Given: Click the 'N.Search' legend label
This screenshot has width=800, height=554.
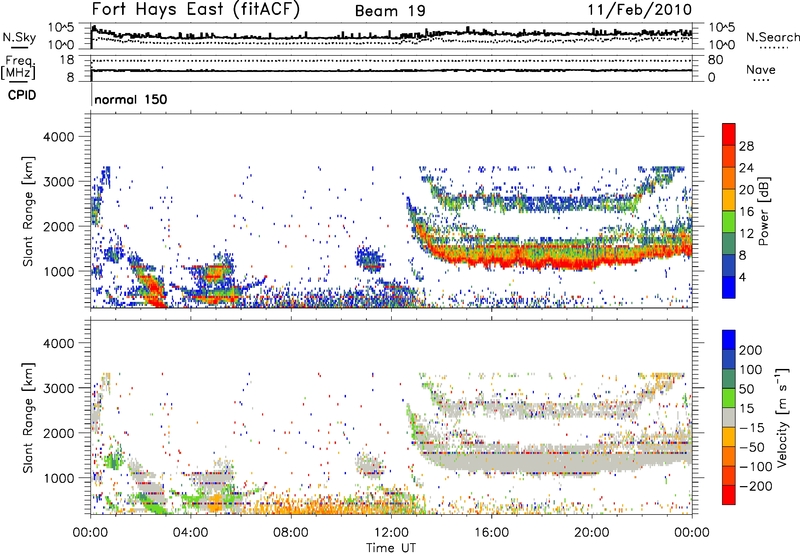Looking at the screenshot, I should click(772, 37).
